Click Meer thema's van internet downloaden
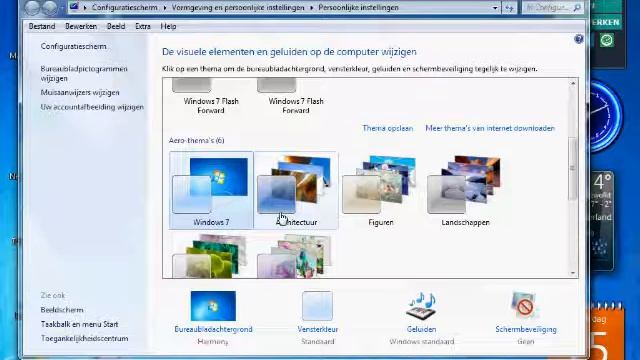The width and height of the screenshot is (640, 360). pyautogui.click(x=490, y=128)
